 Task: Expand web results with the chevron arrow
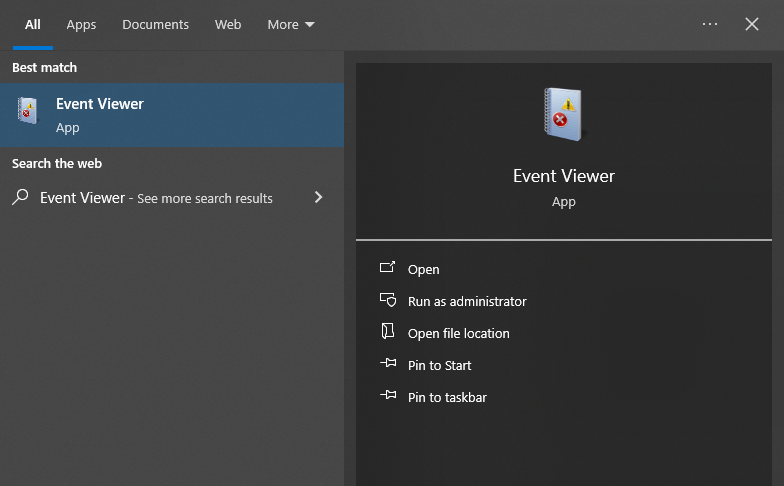coord(318,198)
